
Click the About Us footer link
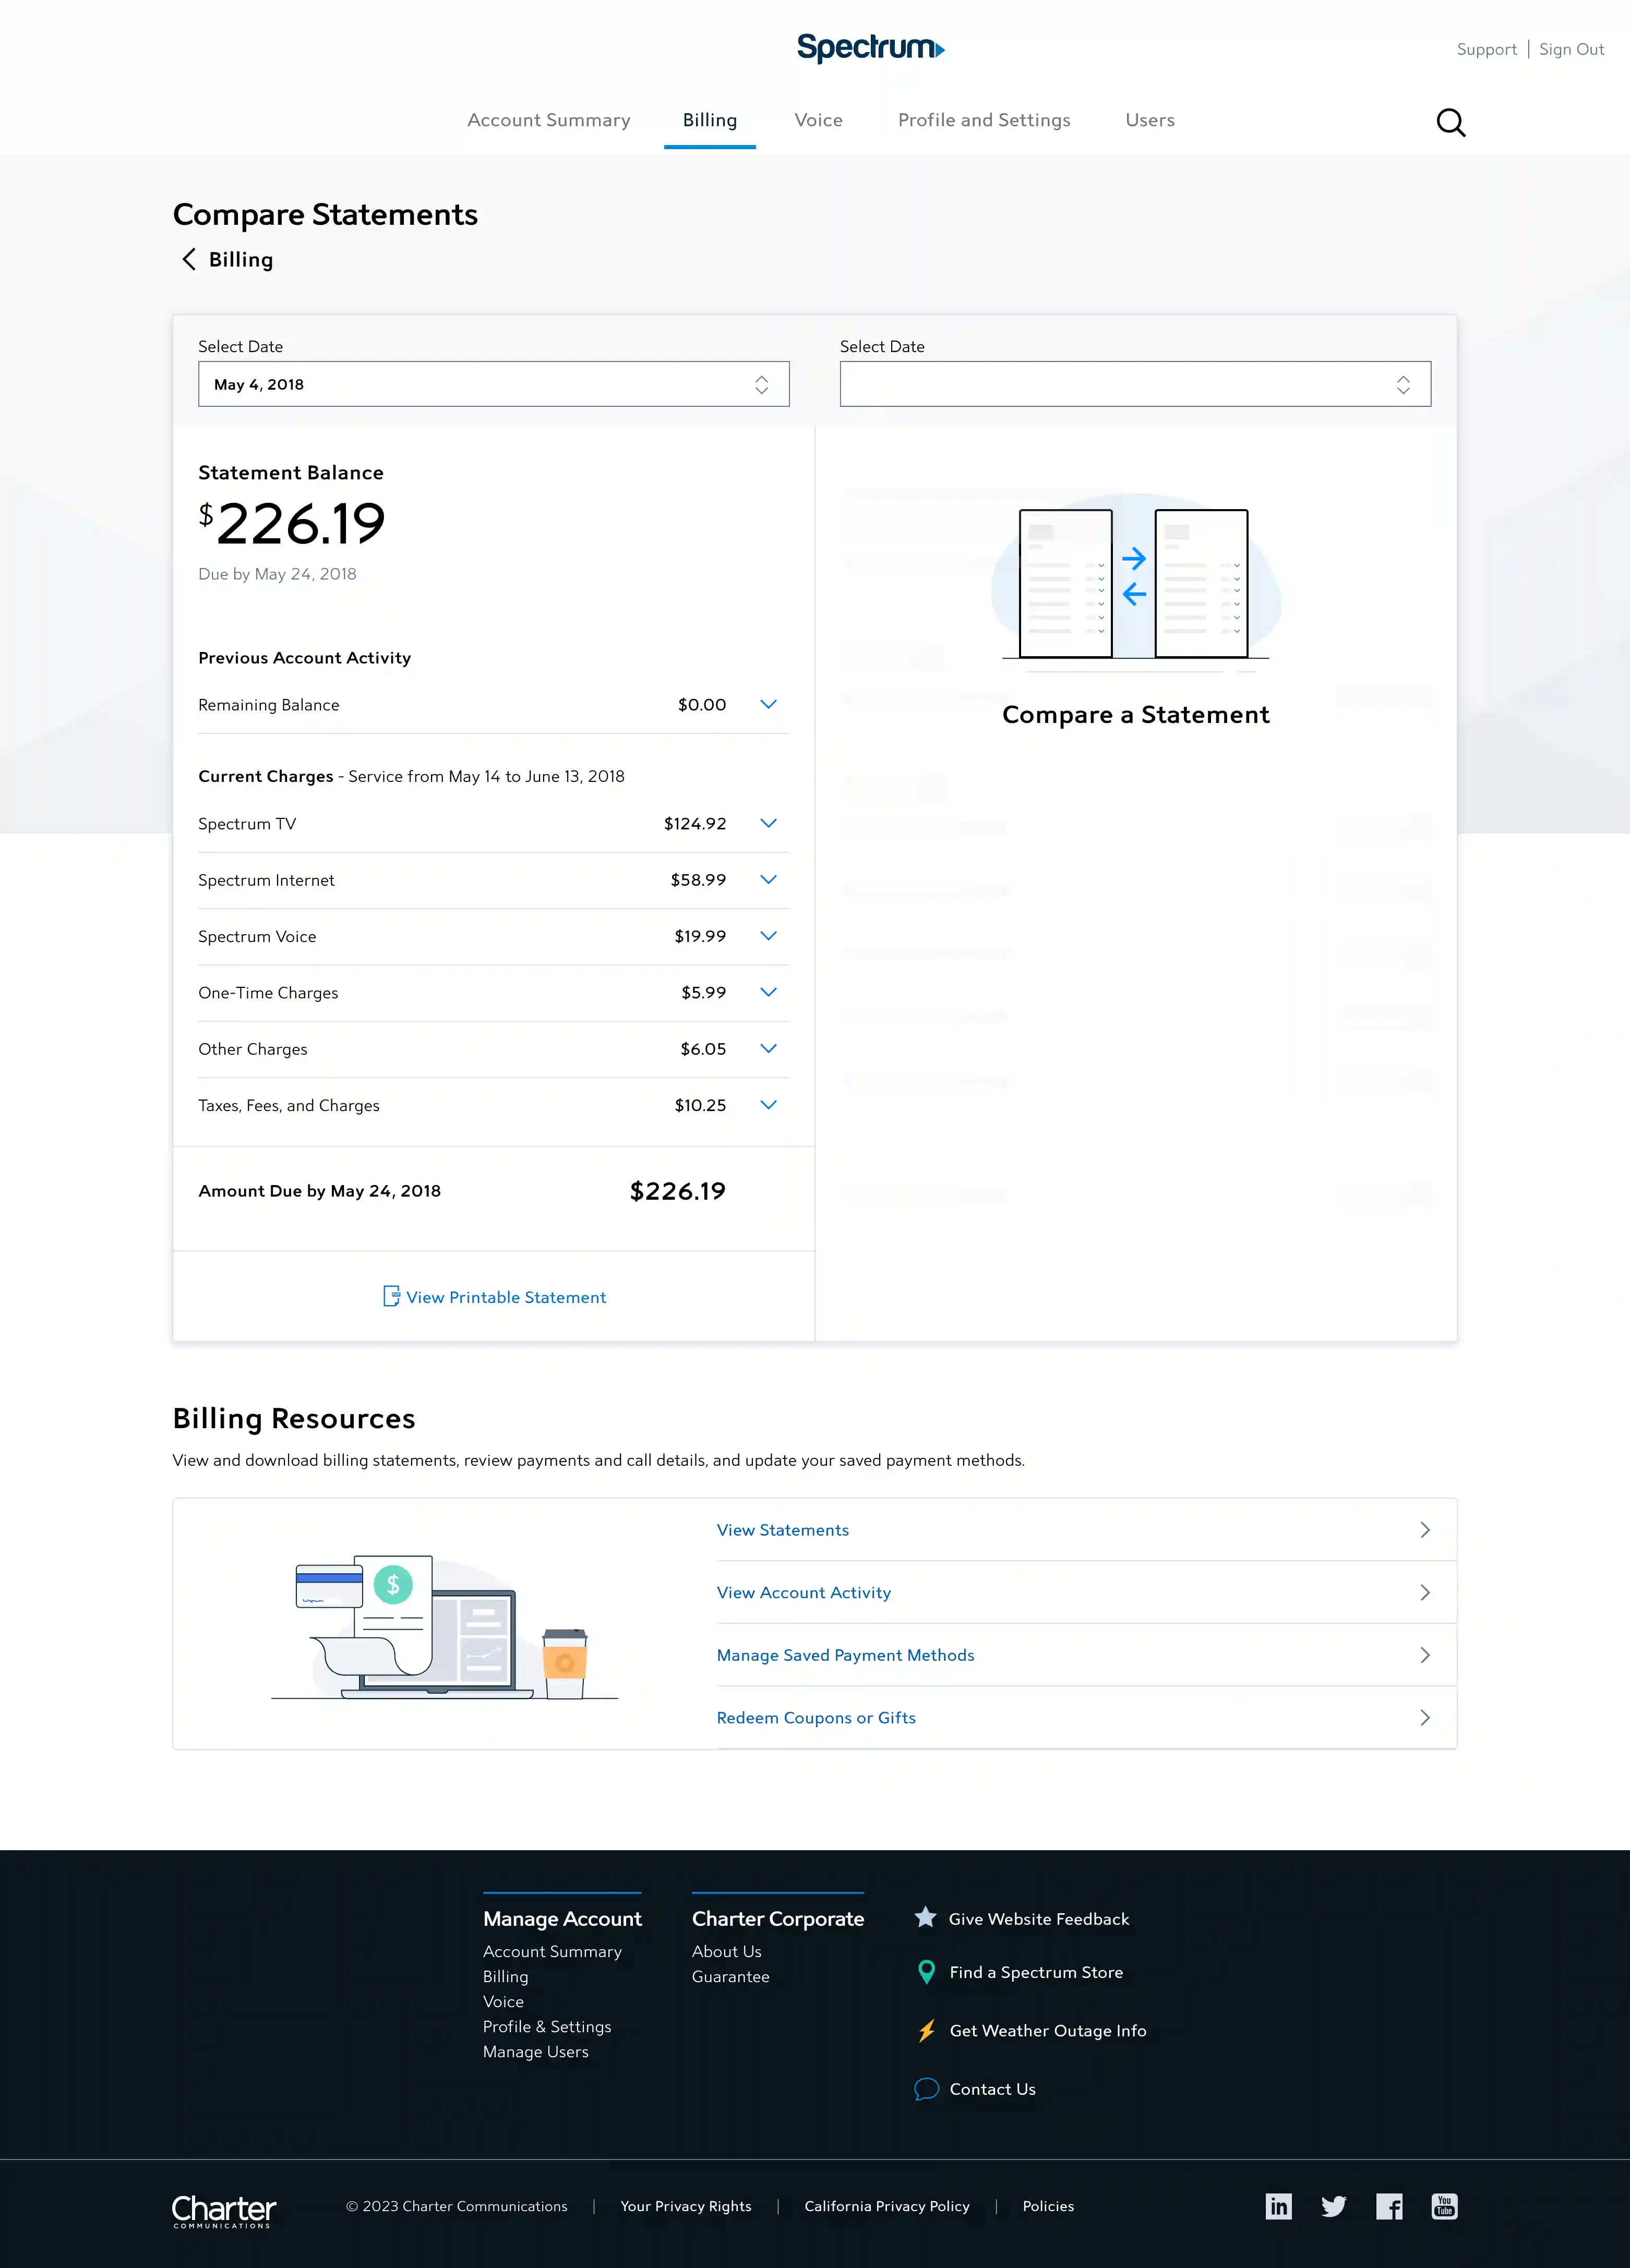point(726,1951)
